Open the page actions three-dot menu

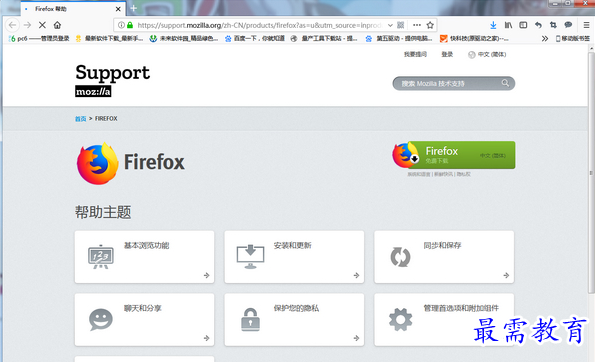point(417,25)
